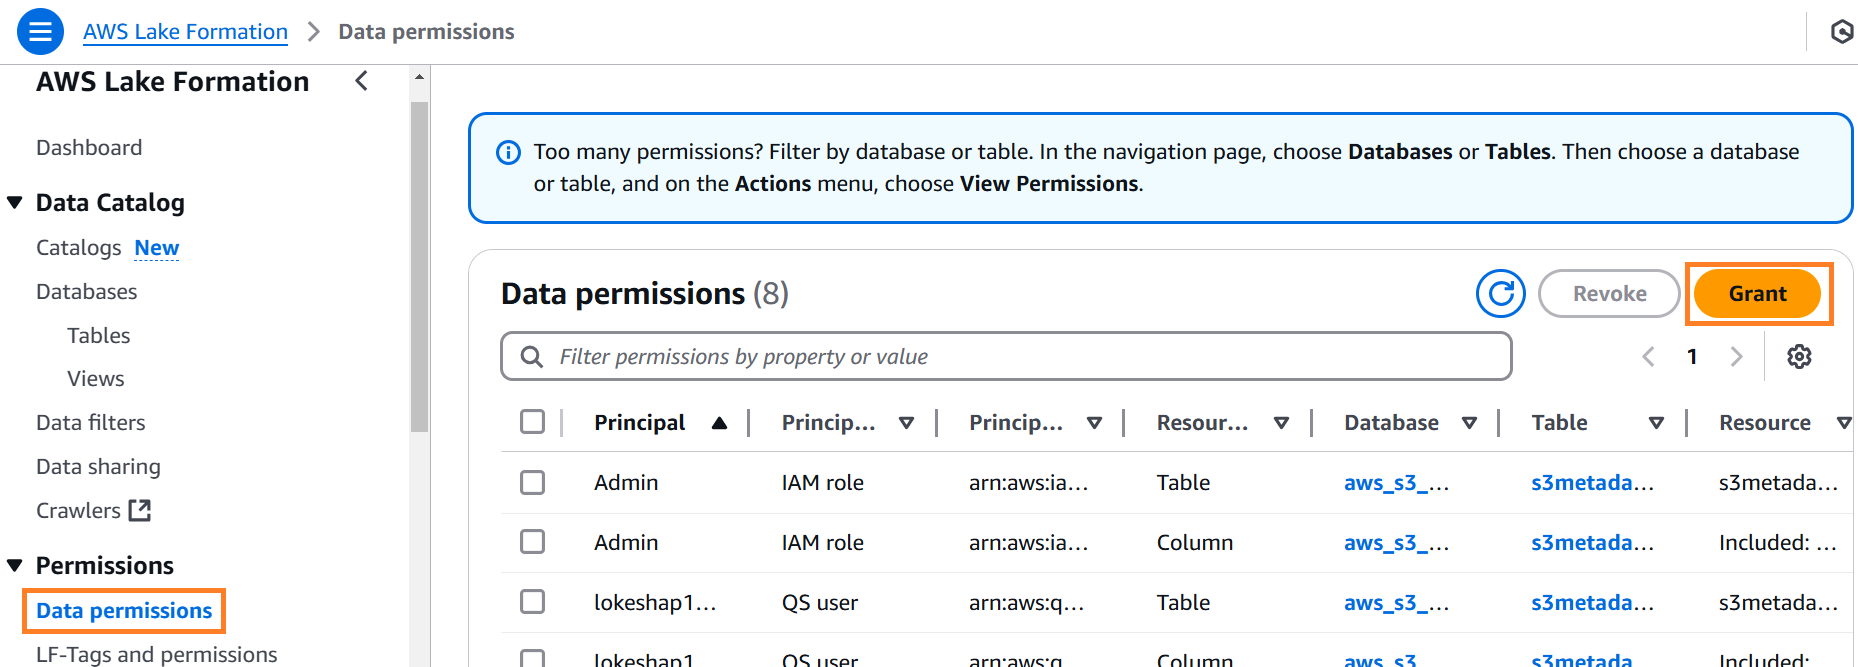Image resolution: width=1858 pixels, height=667 pixels.
Task: Click page number 1 in pagination
Action: click(x=1692, y=357)
